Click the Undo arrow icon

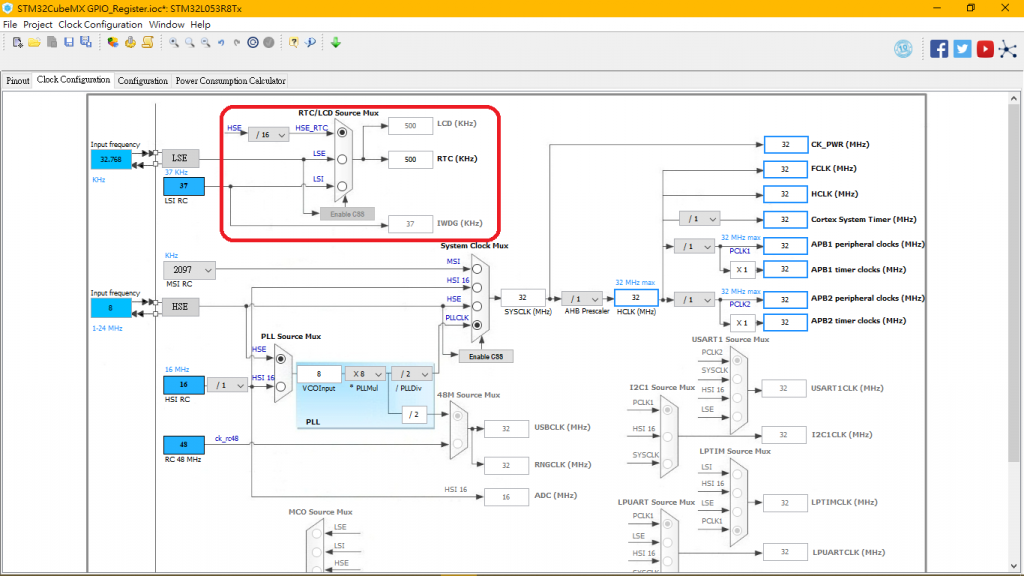pos(221,42)
